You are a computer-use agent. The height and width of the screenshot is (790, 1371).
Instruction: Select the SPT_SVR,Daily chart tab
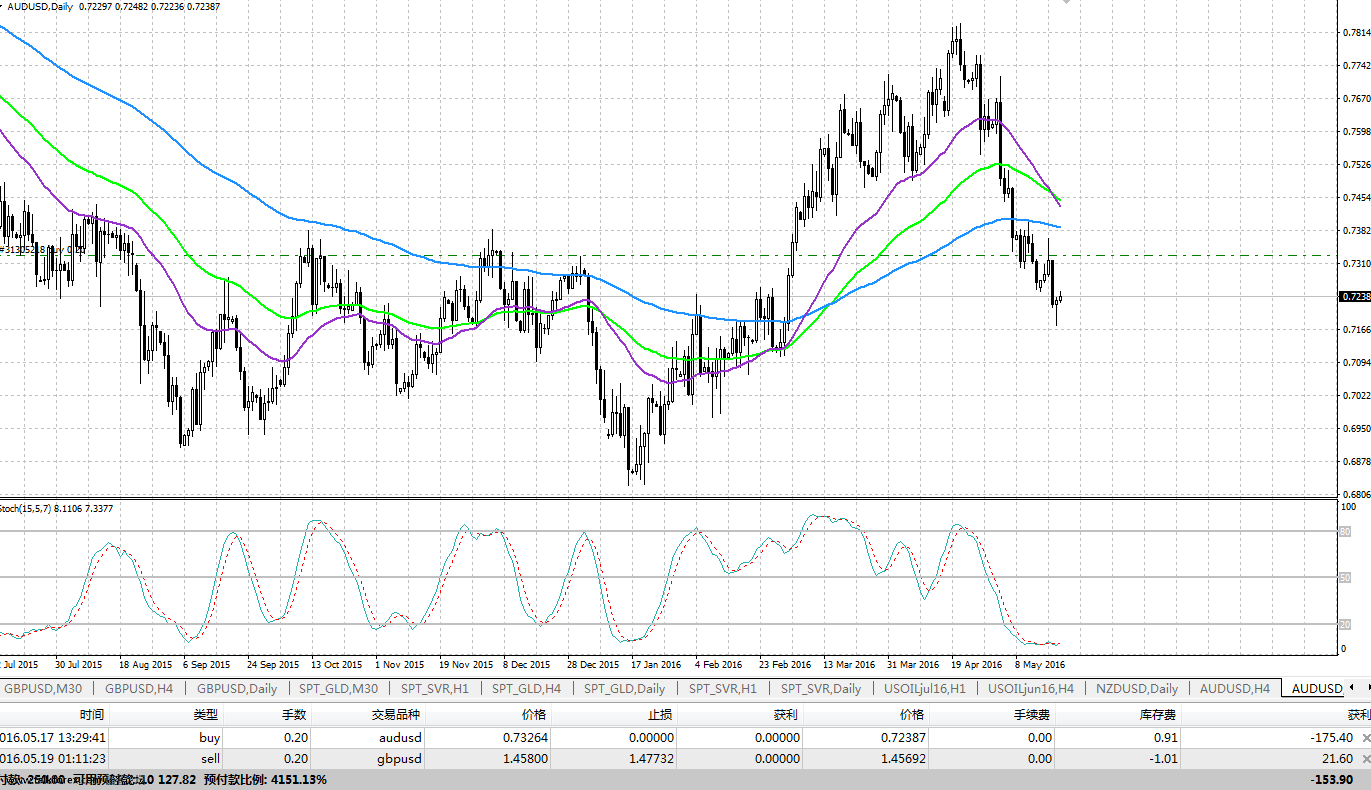pos(821,688)
